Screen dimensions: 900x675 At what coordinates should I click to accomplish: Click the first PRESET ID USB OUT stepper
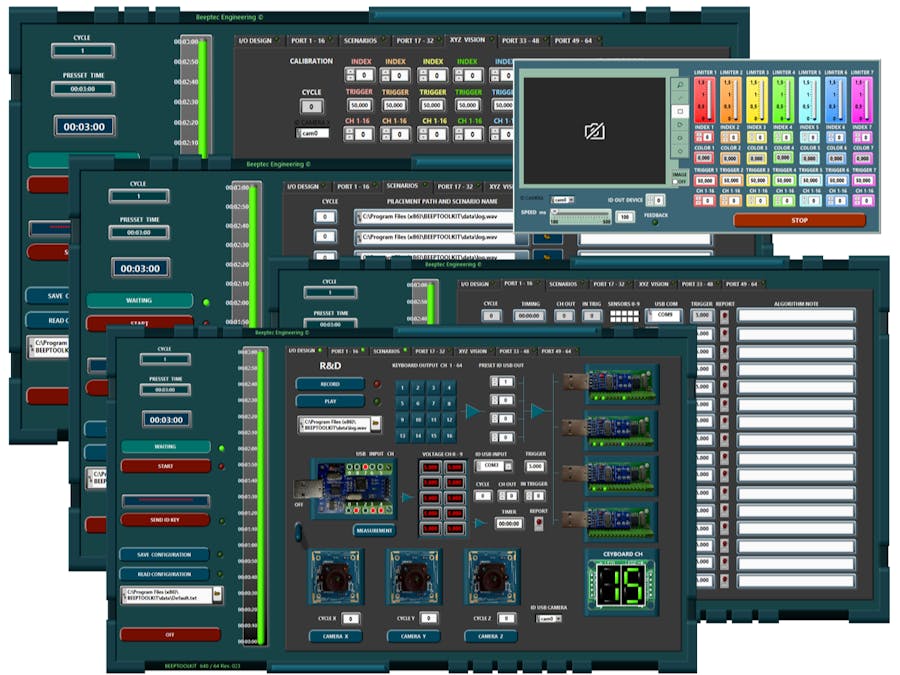tap(502, 382)
